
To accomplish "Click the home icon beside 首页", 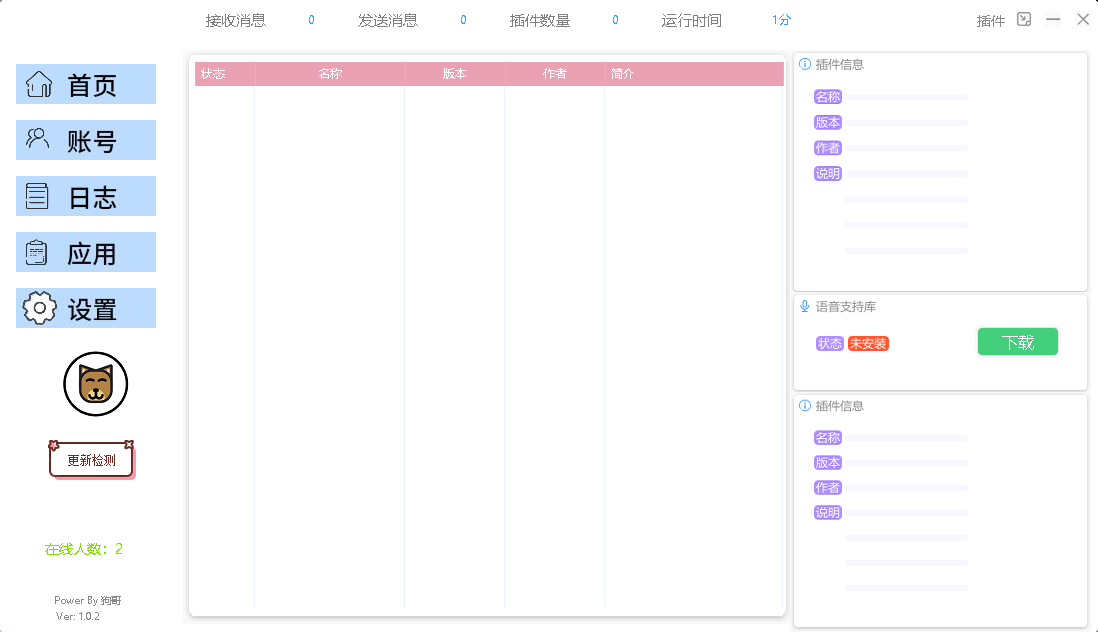I will [x=39, y=84].
